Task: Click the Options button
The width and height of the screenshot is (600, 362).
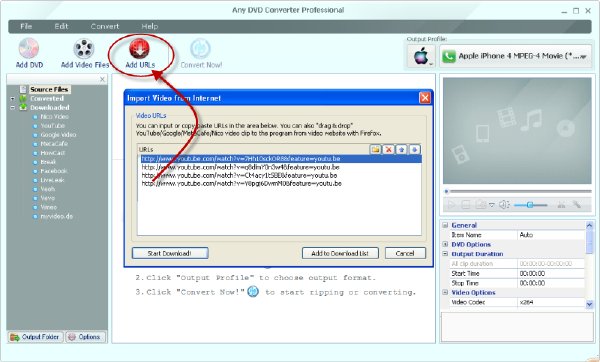Action: pyautogui.click(x=85, y=337)
